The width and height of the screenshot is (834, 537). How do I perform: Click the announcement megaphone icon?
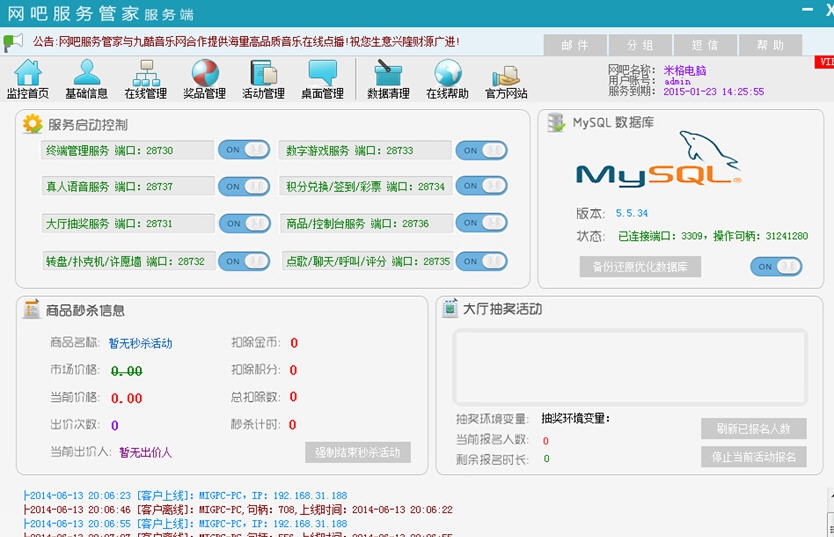[x=13, y=42]
